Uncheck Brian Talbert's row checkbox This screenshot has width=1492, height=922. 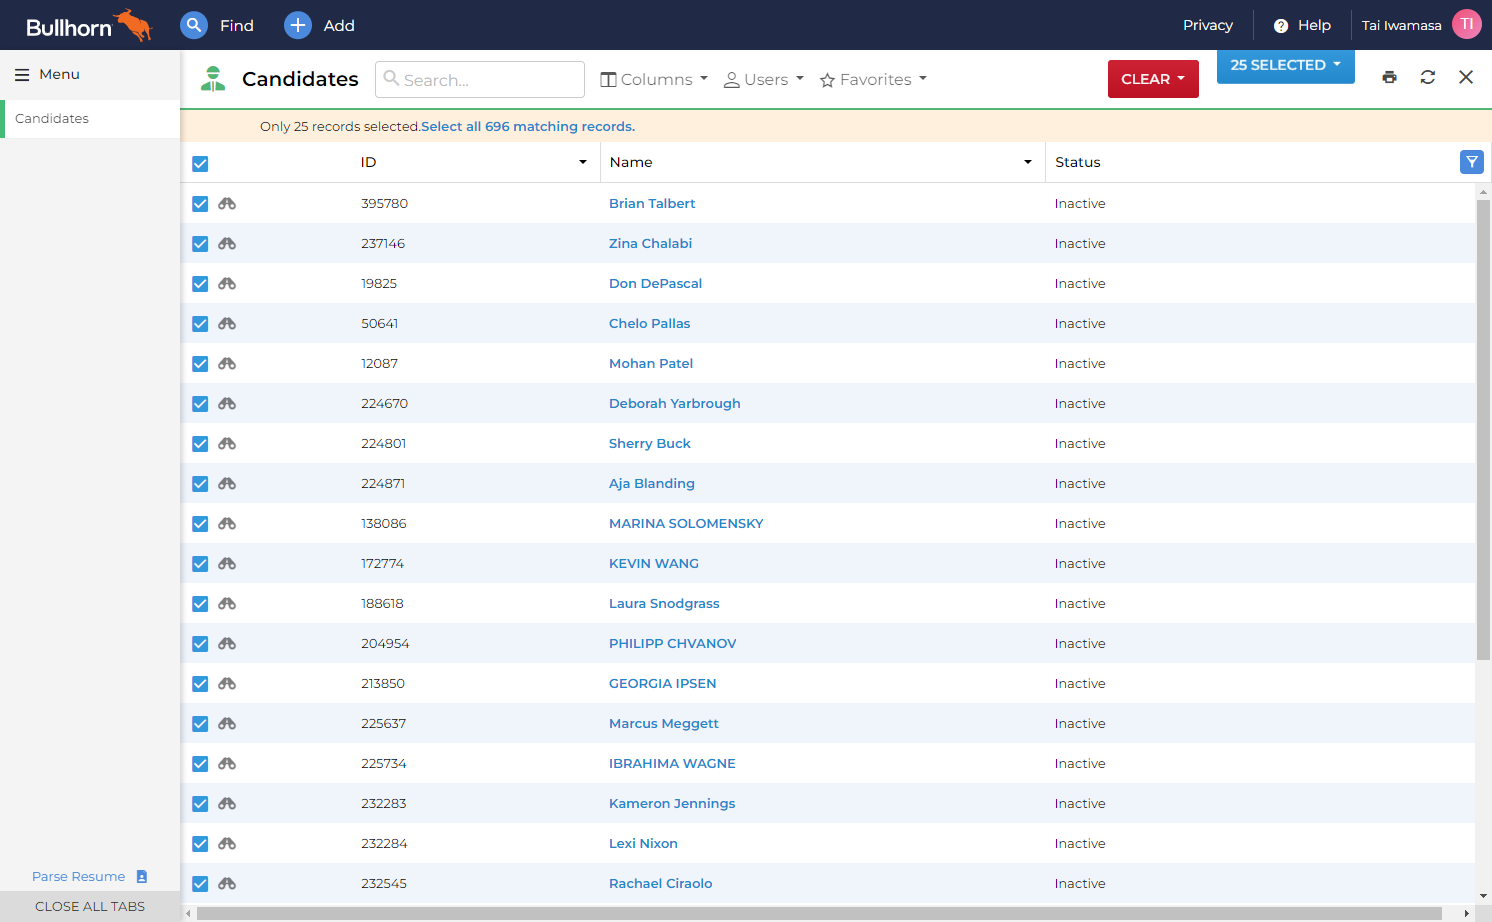[x=200, y=204]
